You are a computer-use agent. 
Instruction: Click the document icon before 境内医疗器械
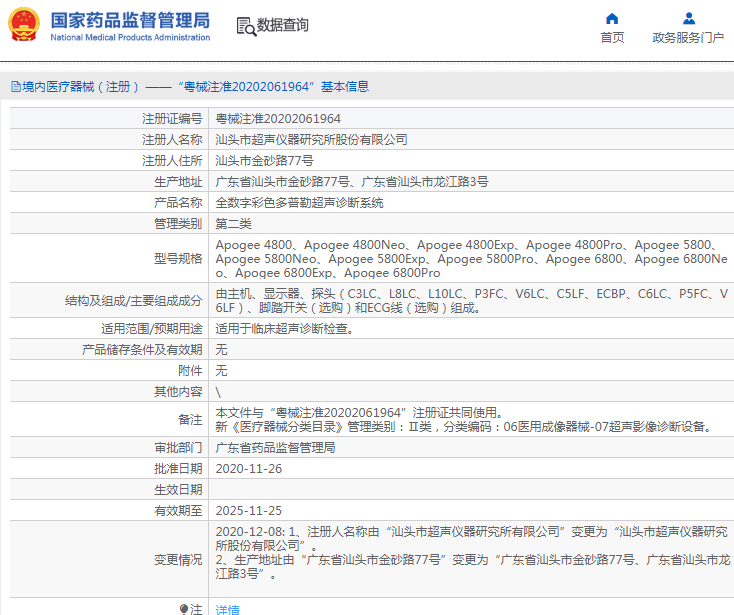(15, 87)
